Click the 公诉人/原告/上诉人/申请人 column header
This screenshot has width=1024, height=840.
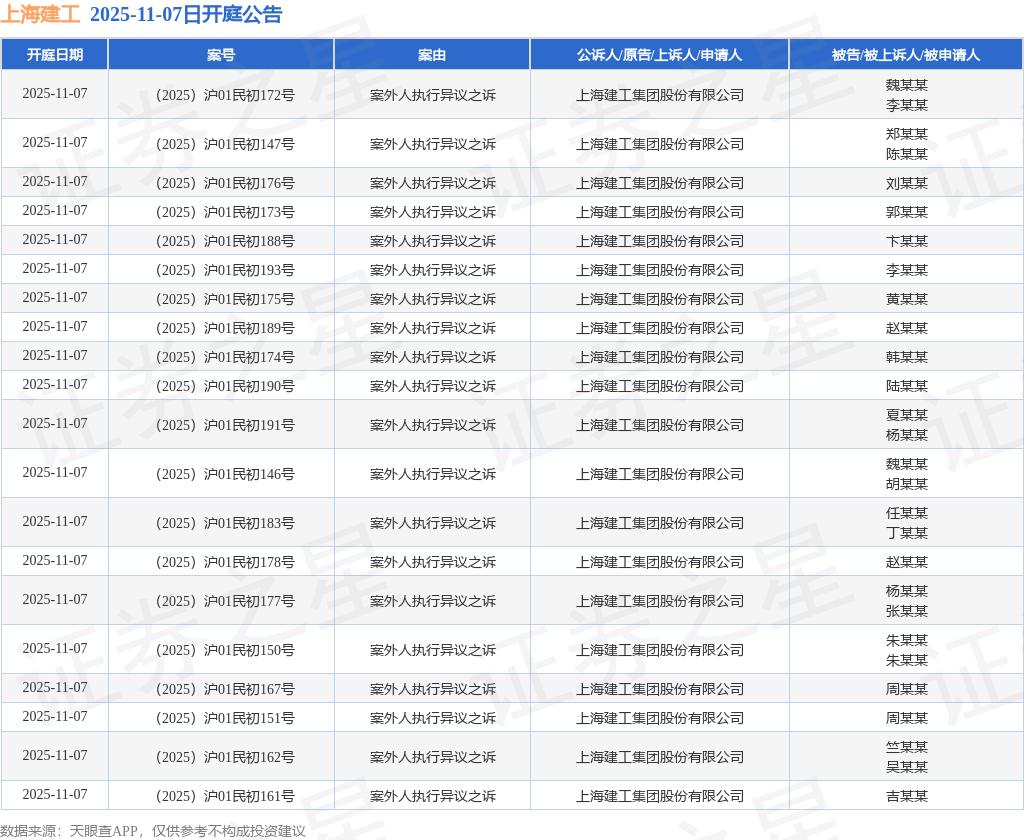tap(660, 55)
